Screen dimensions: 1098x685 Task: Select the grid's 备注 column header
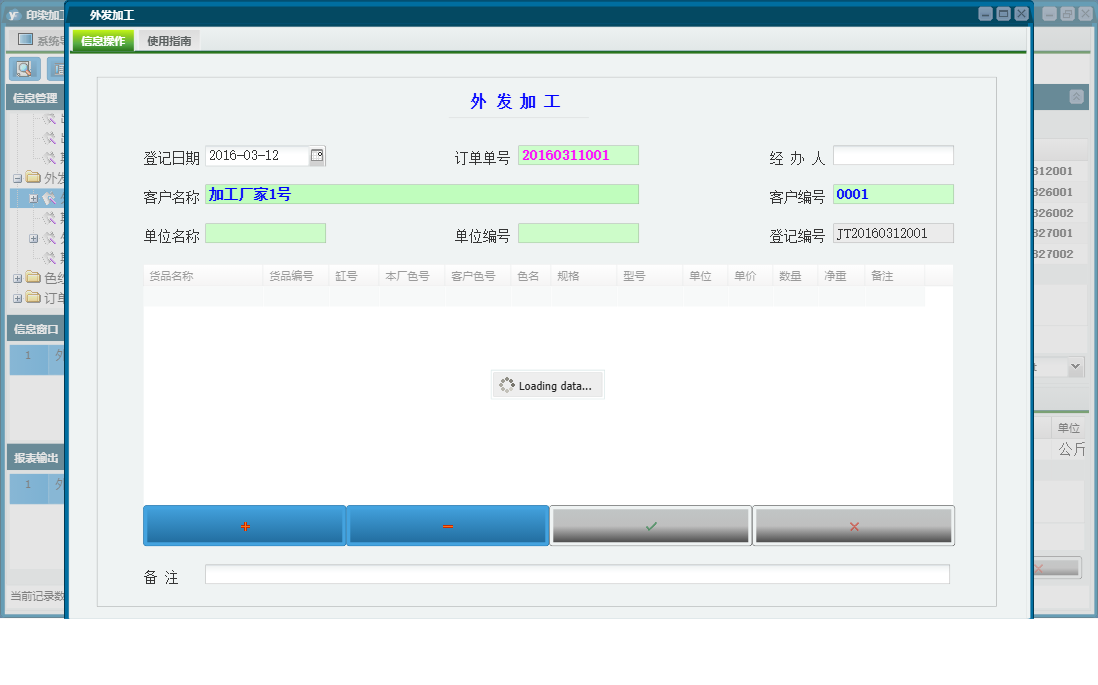(895, 276)
